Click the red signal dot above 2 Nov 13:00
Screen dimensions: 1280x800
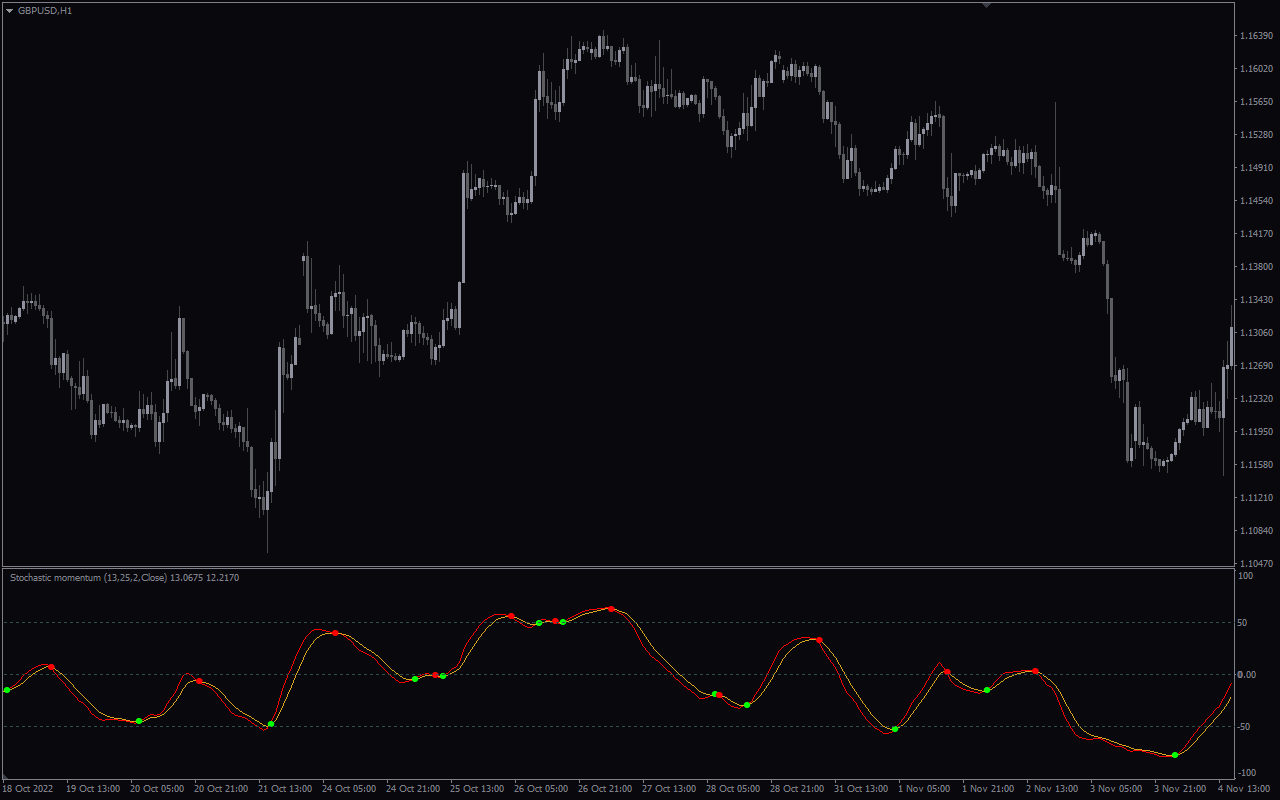[x=1035, y=671]
